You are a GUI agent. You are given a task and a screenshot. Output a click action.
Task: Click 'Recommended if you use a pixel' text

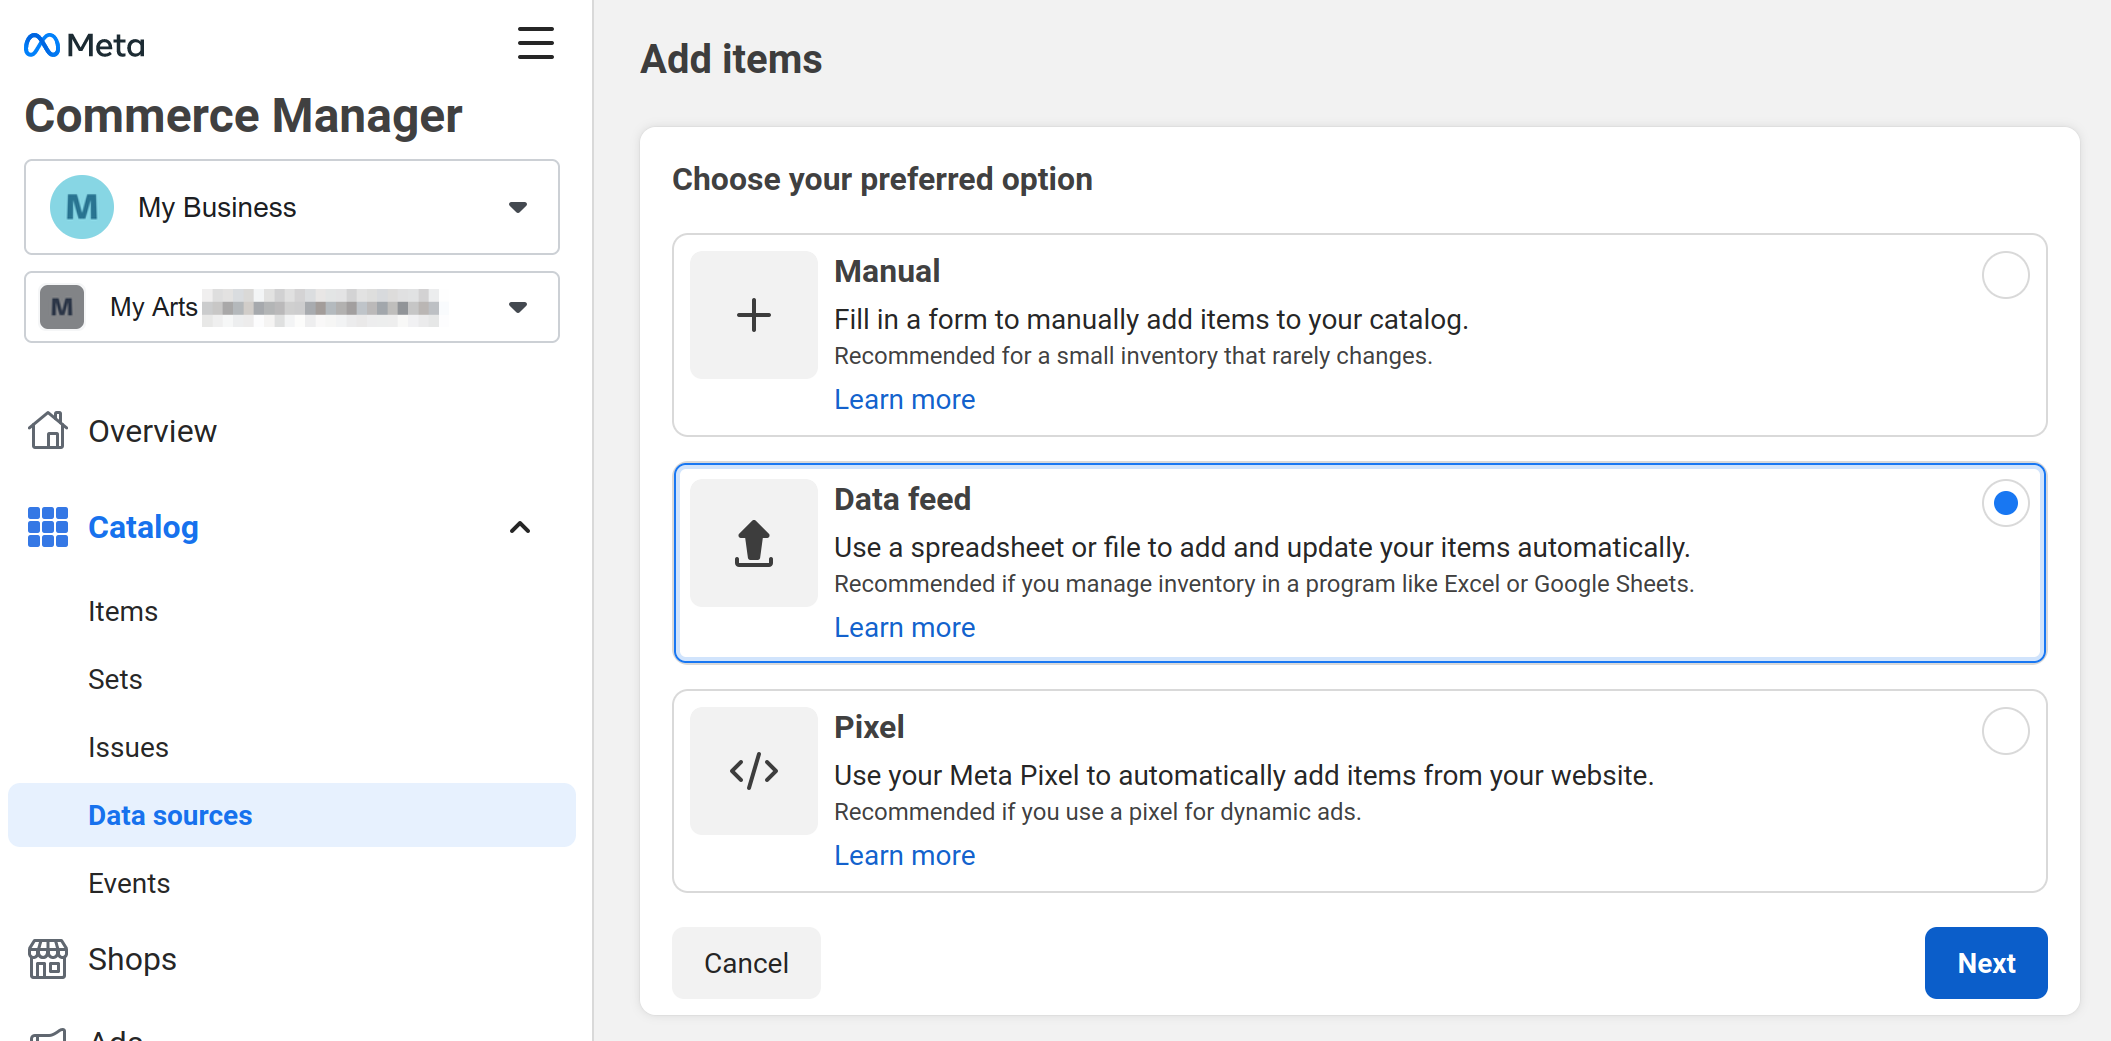pyautogui.click(x=1098, y=812)
